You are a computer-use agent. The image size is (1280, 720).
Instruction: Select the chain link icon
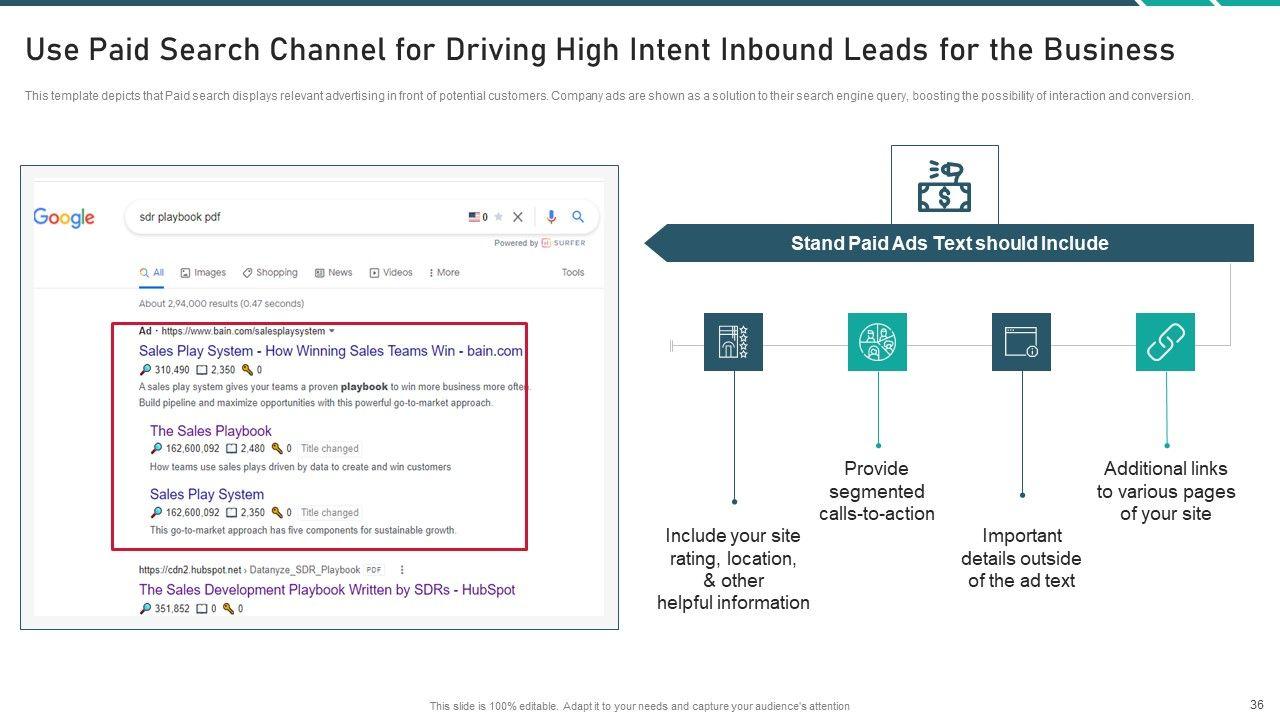coord(1165,342)
